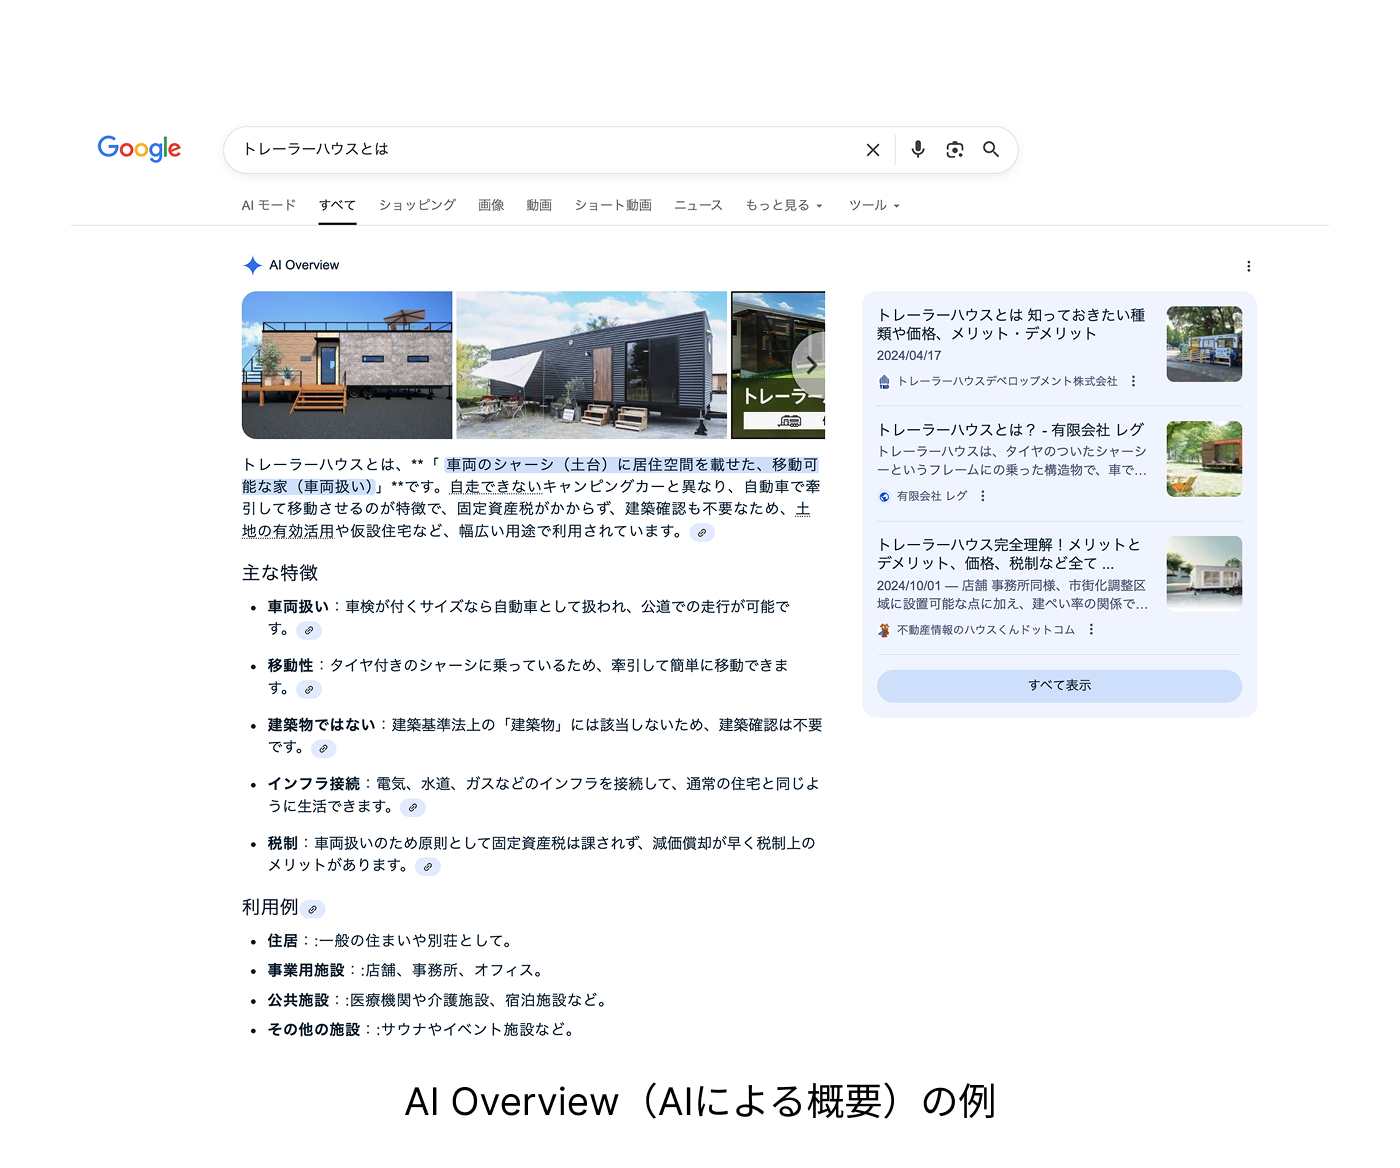The width and height of the screenshot is (1400, 1168).
Task: Open the first trailer house image
Action: [x=347, y=365]
